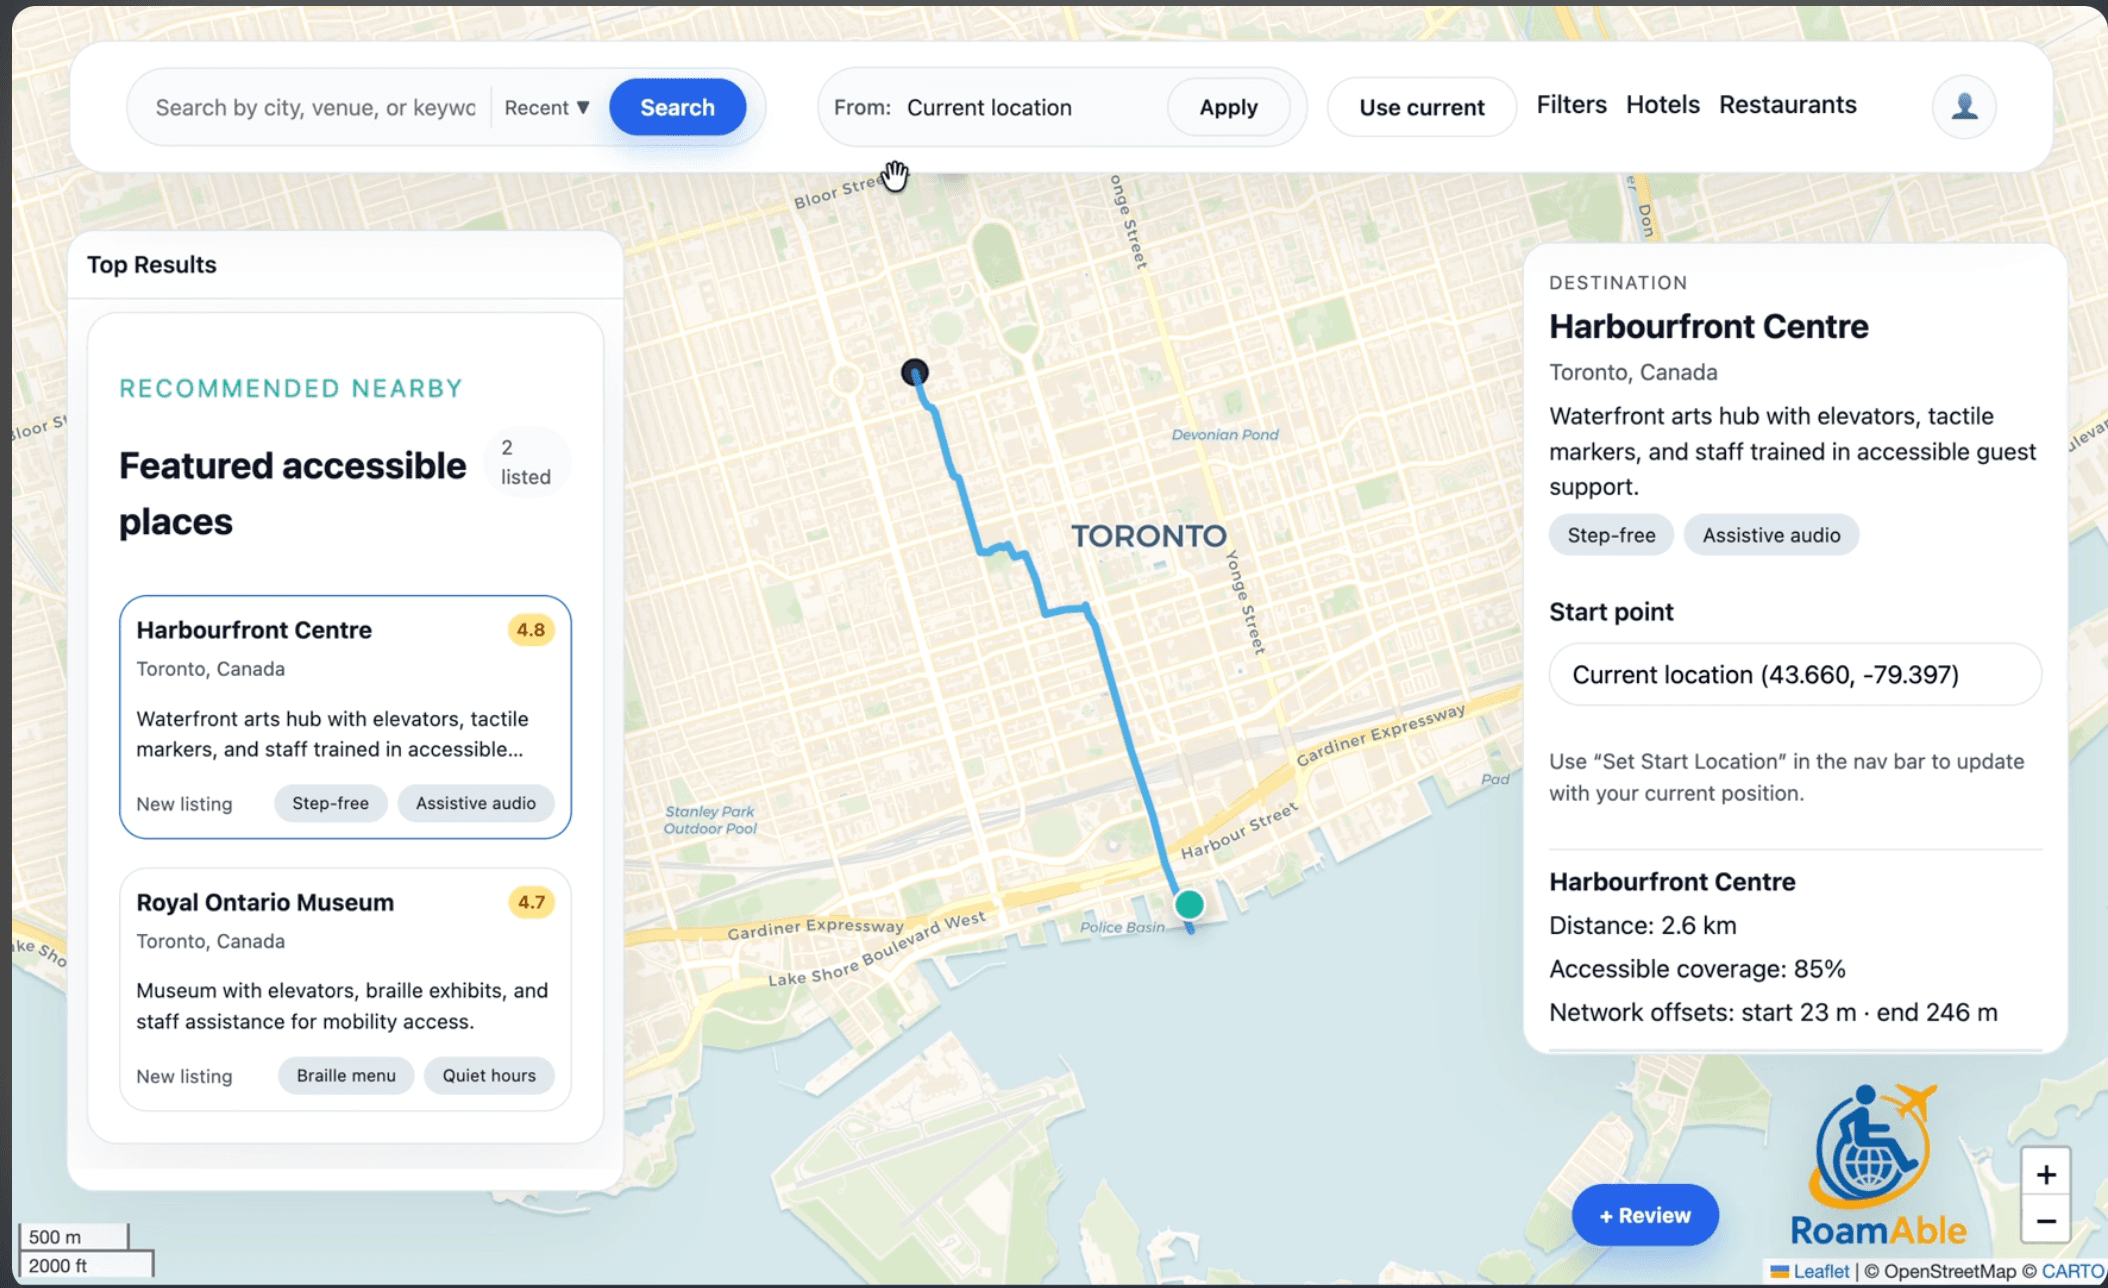Select the Royal Ontario Museum result card
This screenshot has height=1288, width=2108.
click(x=345, y=989)
